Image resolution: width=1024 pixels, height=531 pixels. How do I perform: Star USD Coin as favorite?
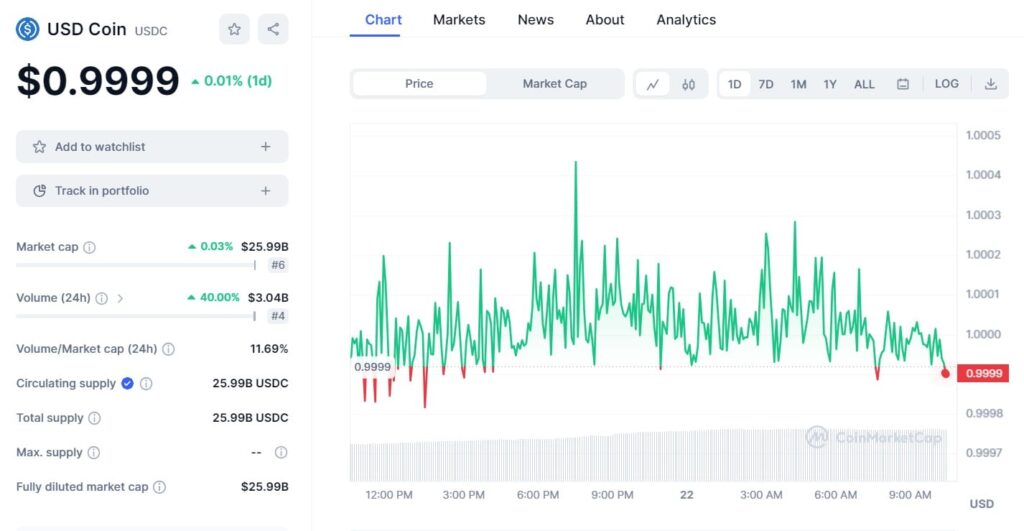tap(234, 29)
